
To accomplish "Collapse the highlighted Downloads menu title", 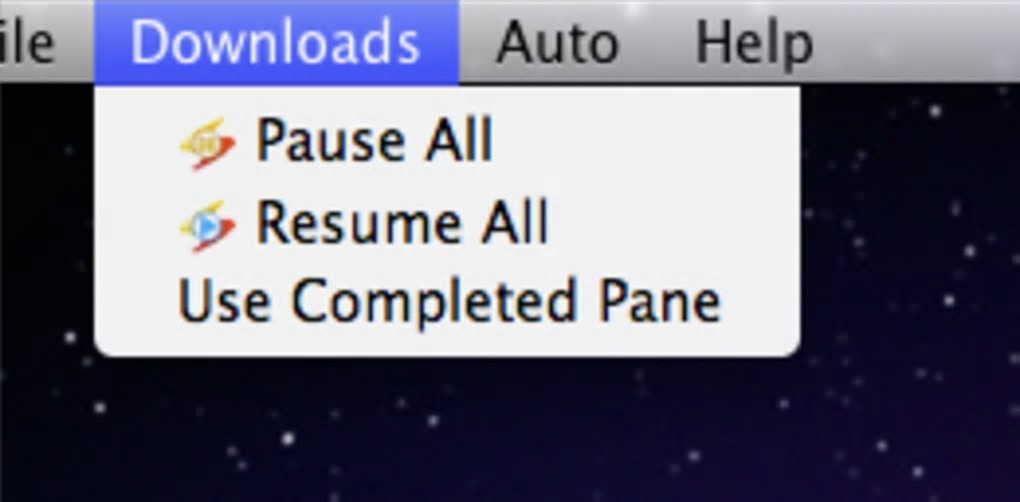I will (x=276, y=43).
